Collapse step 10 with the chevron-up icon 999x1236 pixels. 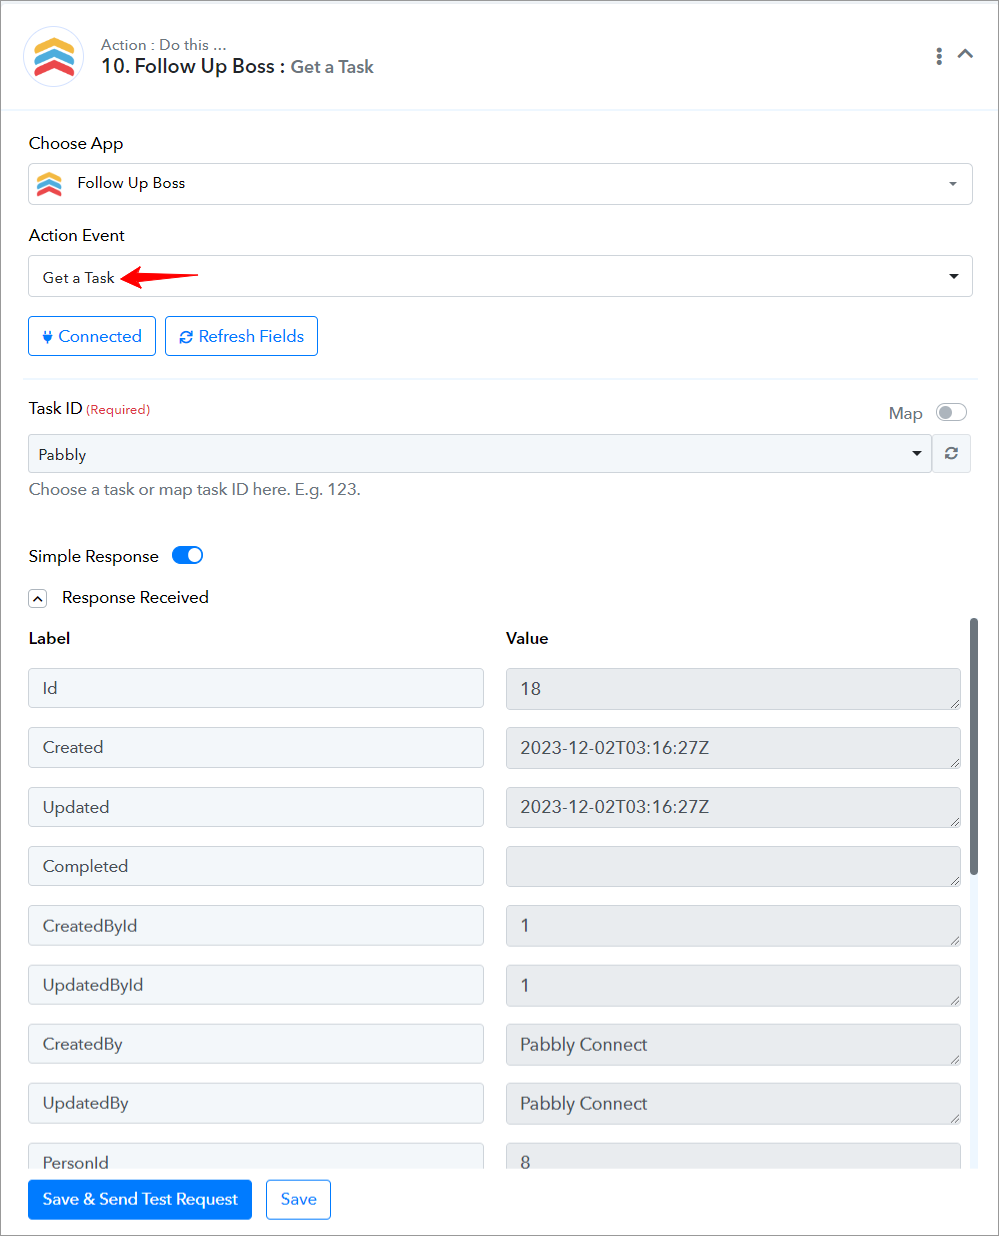pos(965,54)
